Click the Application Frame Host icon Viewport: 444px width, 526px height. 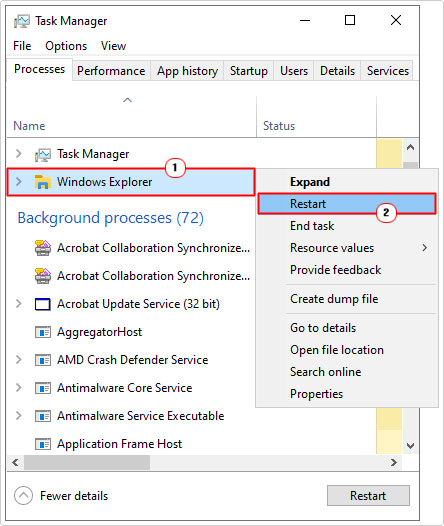tap(43, 444)
